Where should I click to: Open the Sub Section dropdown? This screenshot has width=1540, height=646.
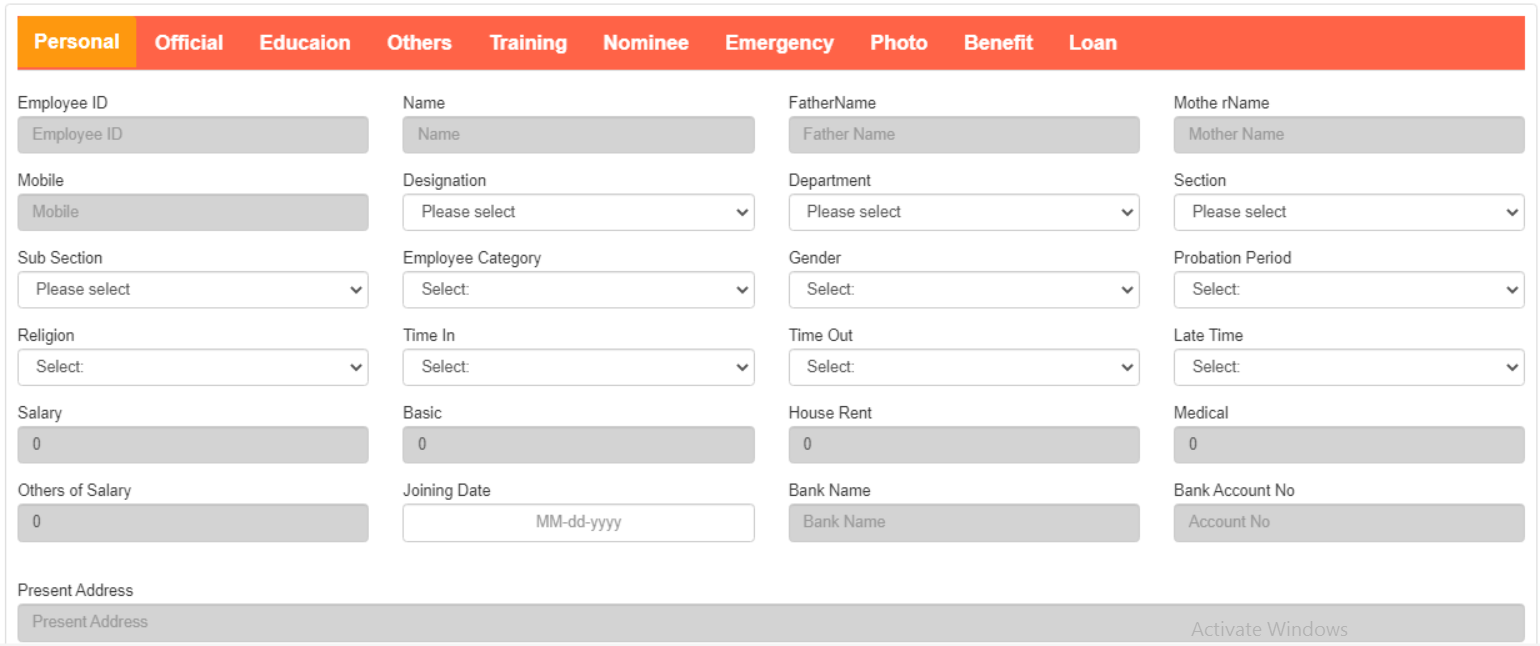click(193, 290)
